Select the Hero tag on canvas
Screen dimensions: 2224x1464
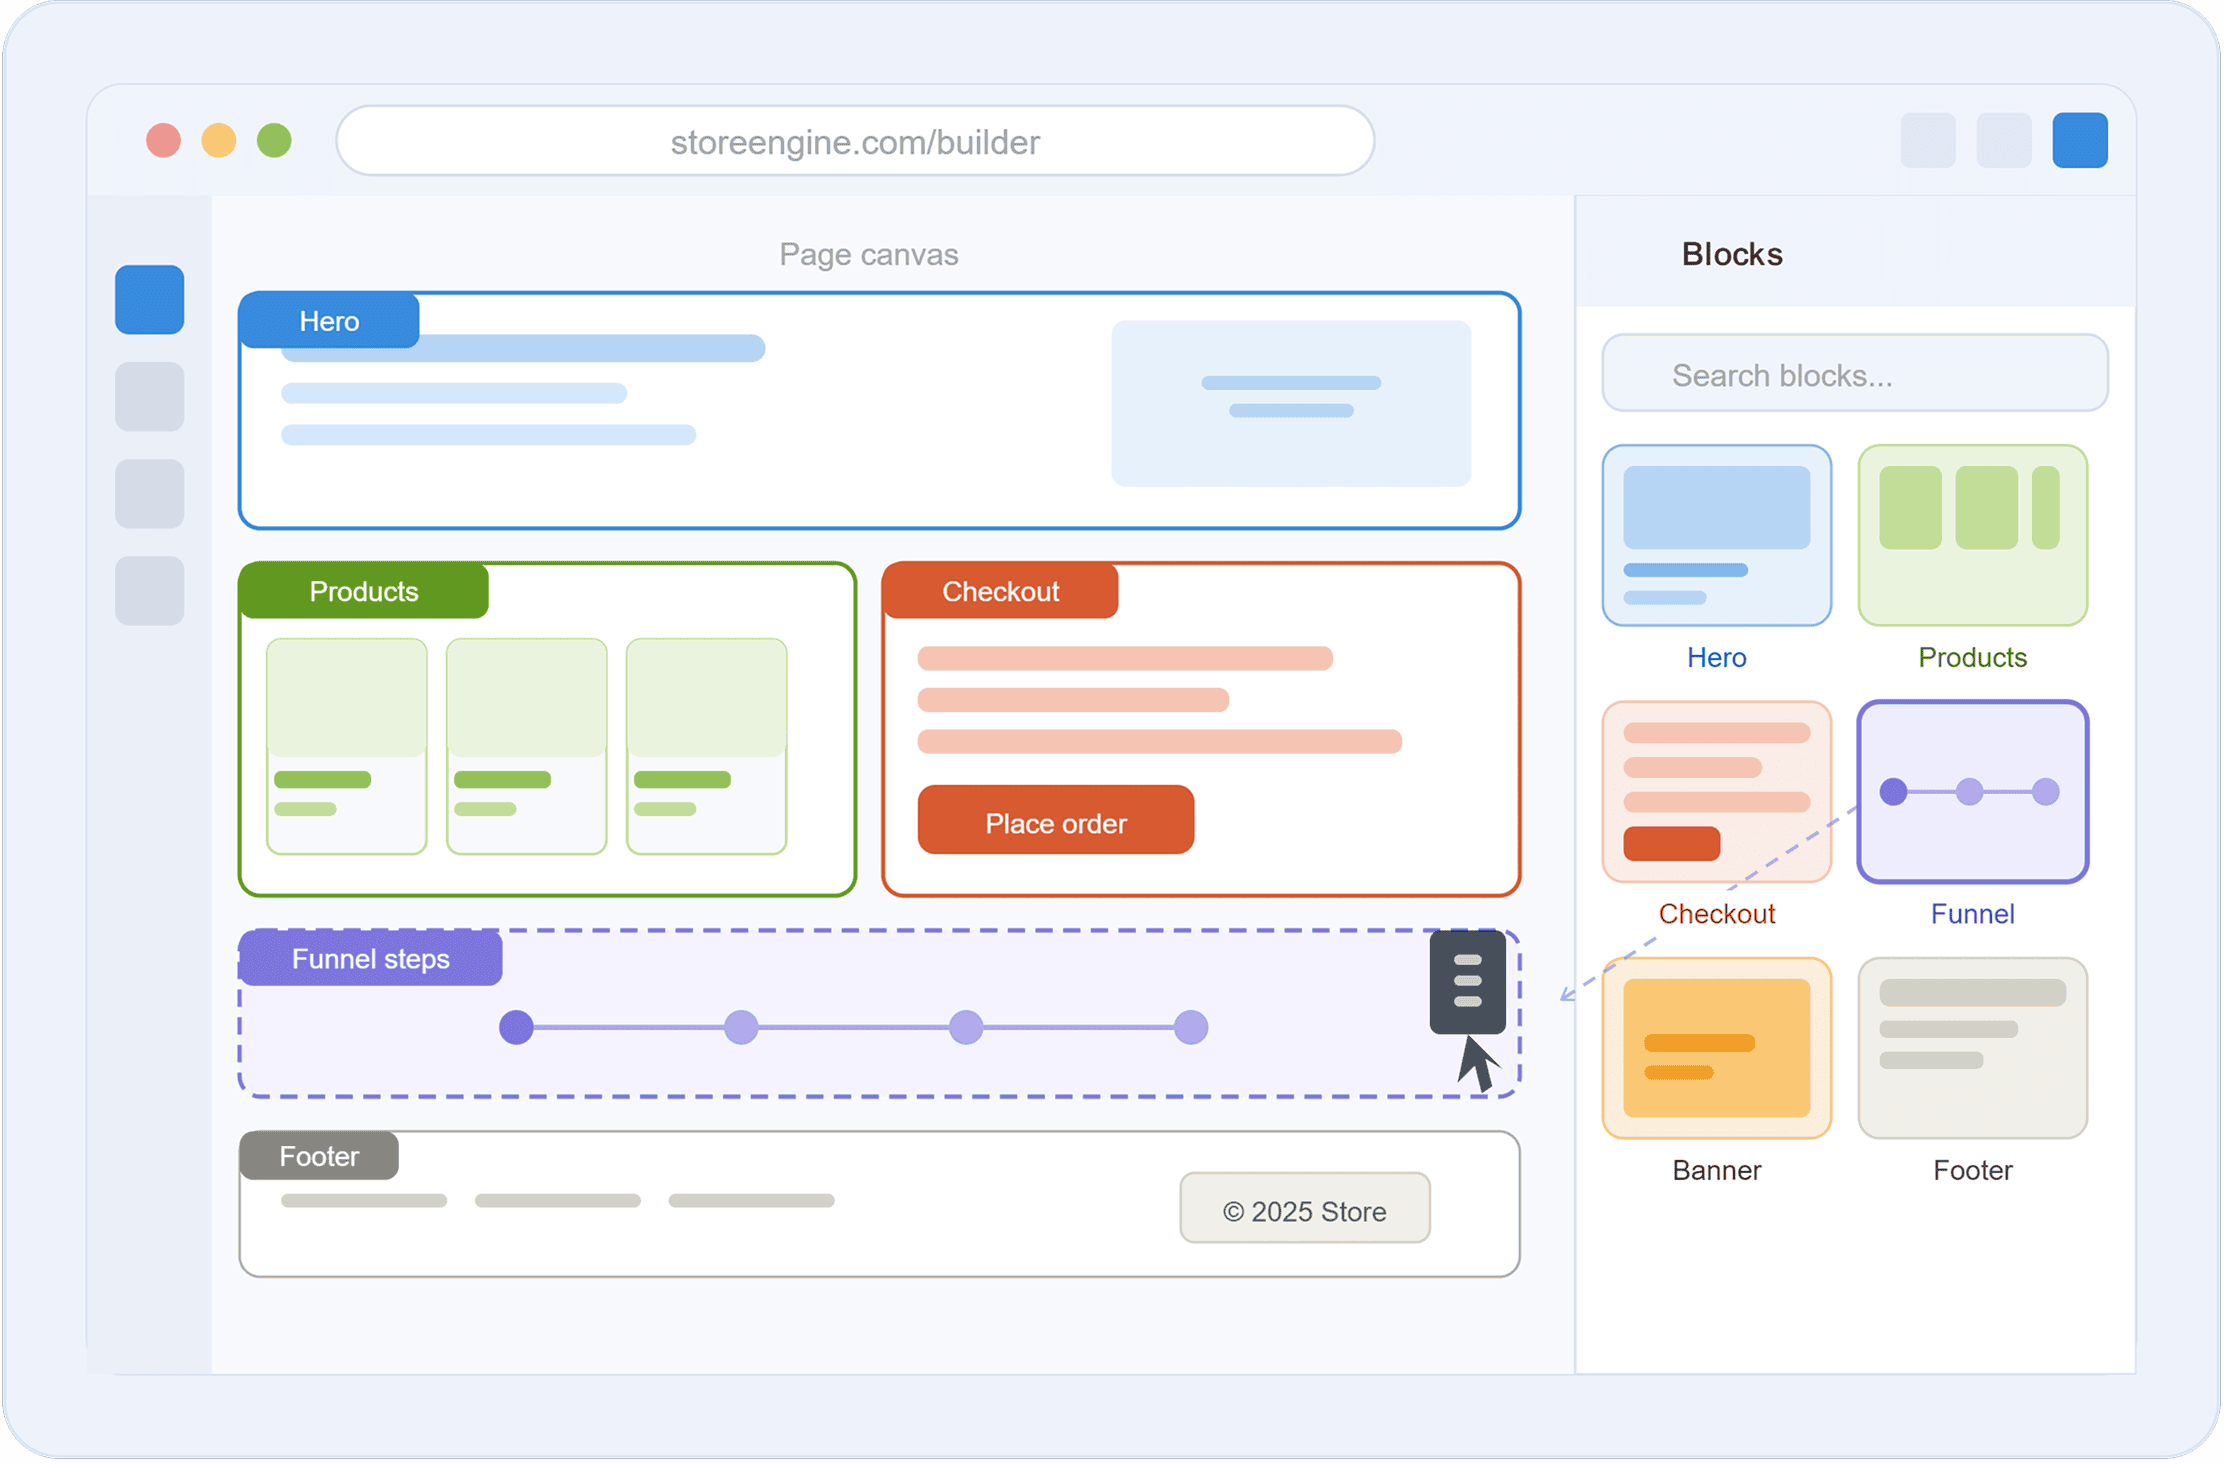click(x=329, y=321)
